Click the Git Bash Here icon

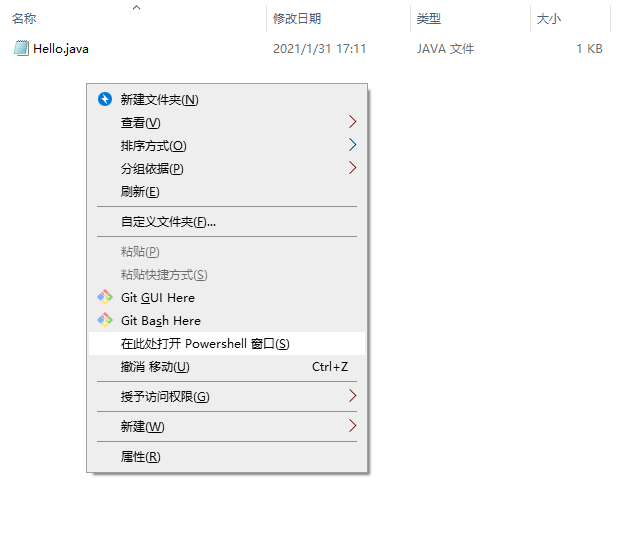pos(105,320)
